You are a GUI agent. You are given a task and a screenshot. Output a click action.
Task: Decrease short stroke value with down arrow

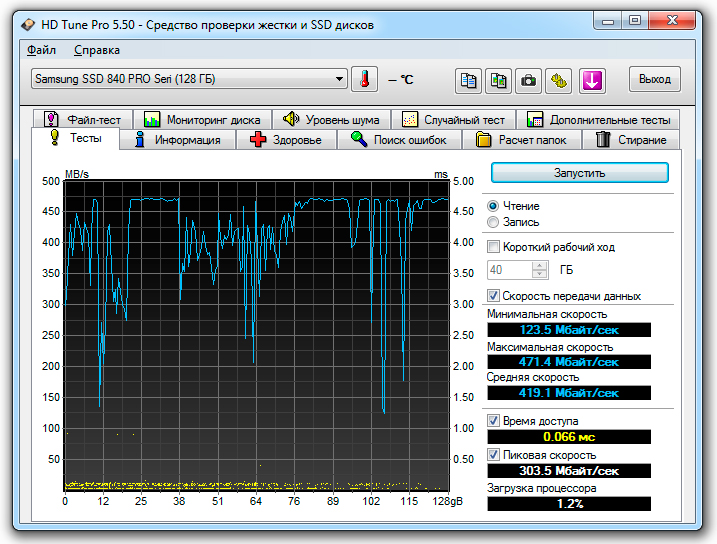pos(540,274)
